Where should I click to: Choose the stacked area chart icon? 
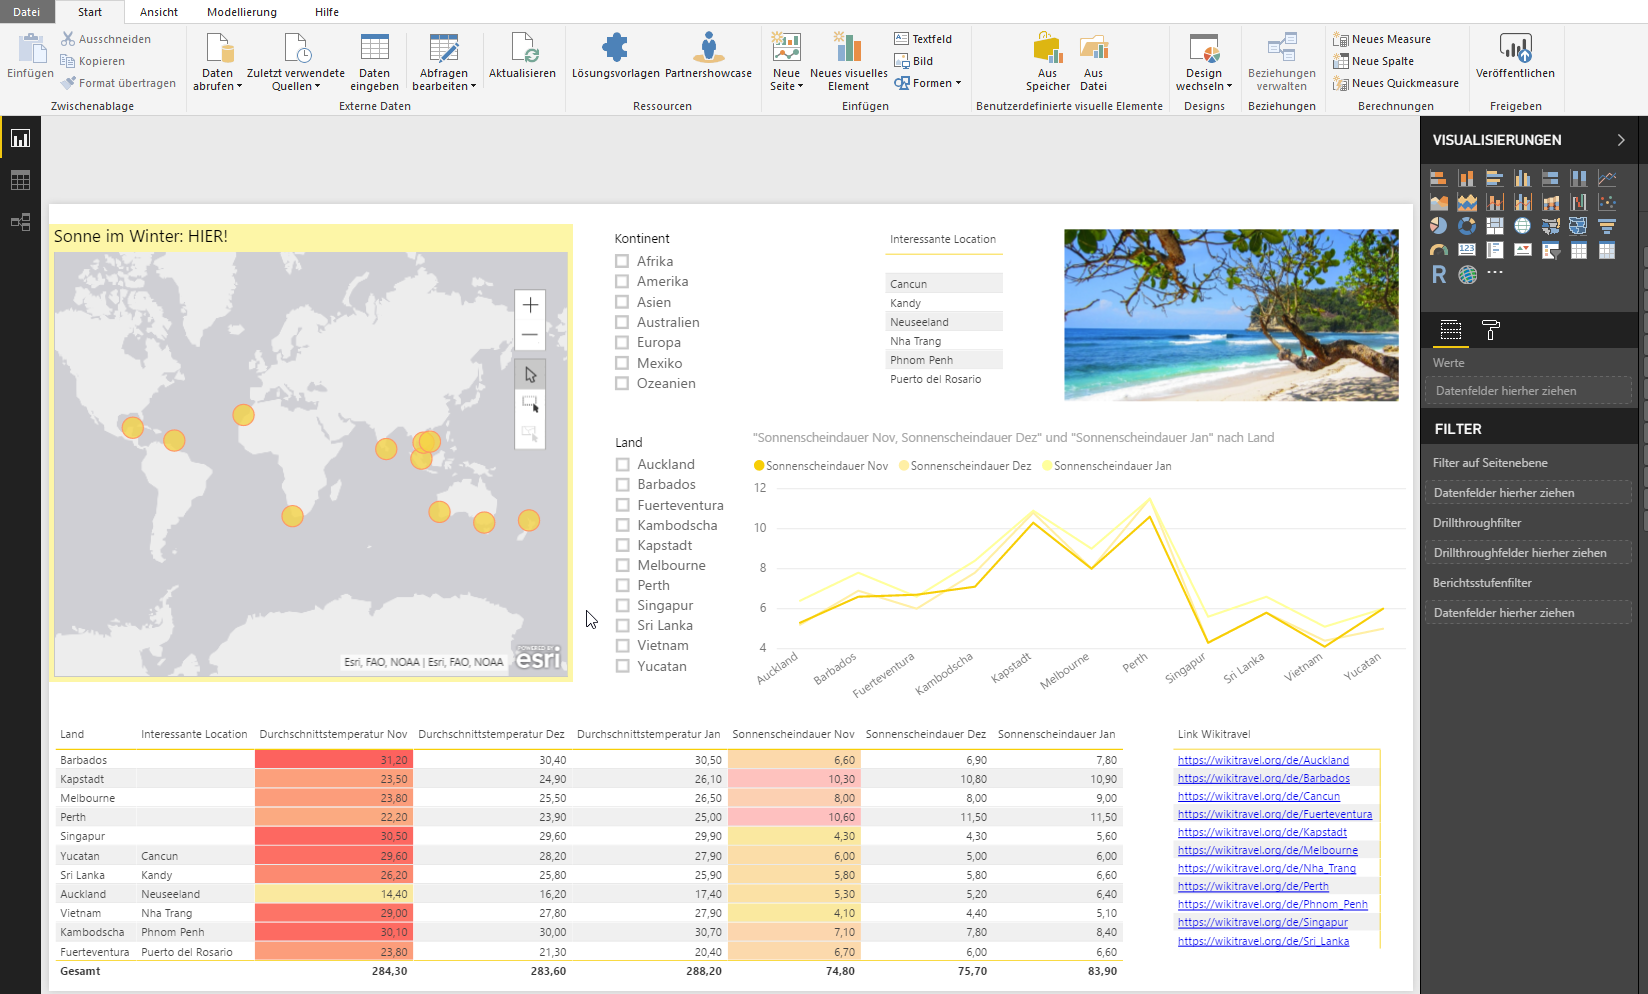(x=1467, y=202)
